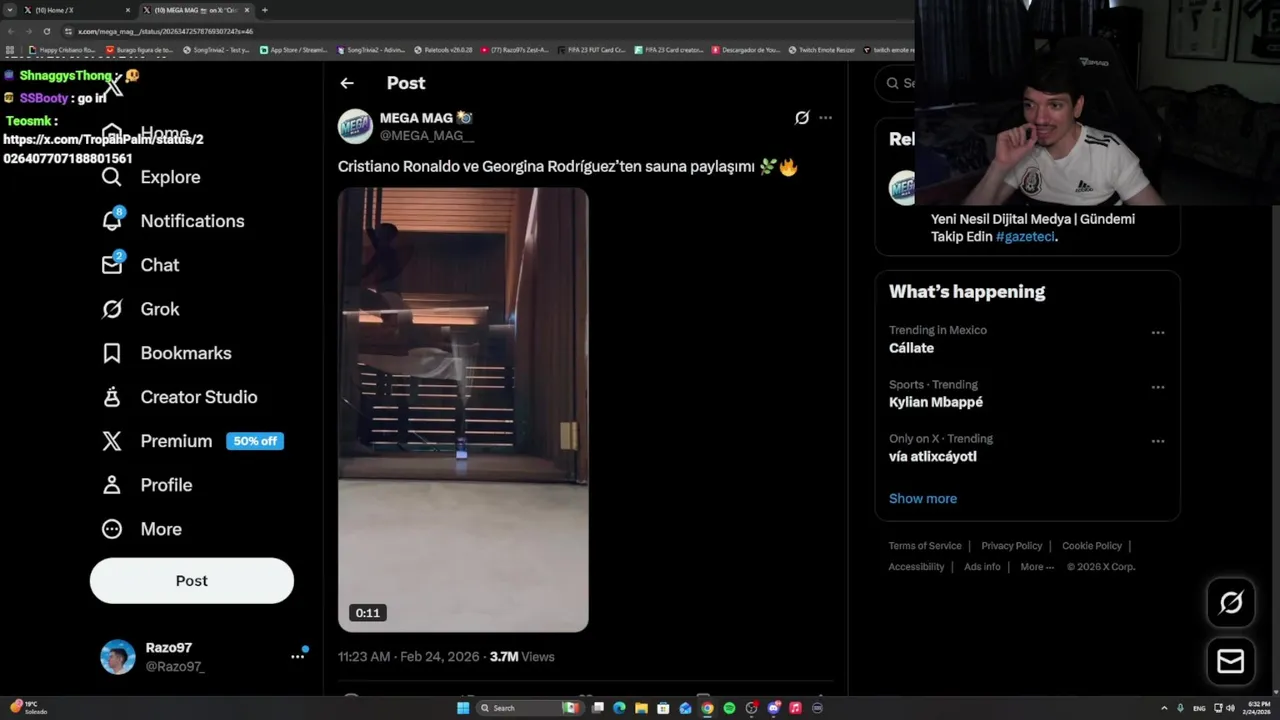Open File Explorer from the taskbar
Screen dimensions: 1280x720
click(x=641, y=708)
